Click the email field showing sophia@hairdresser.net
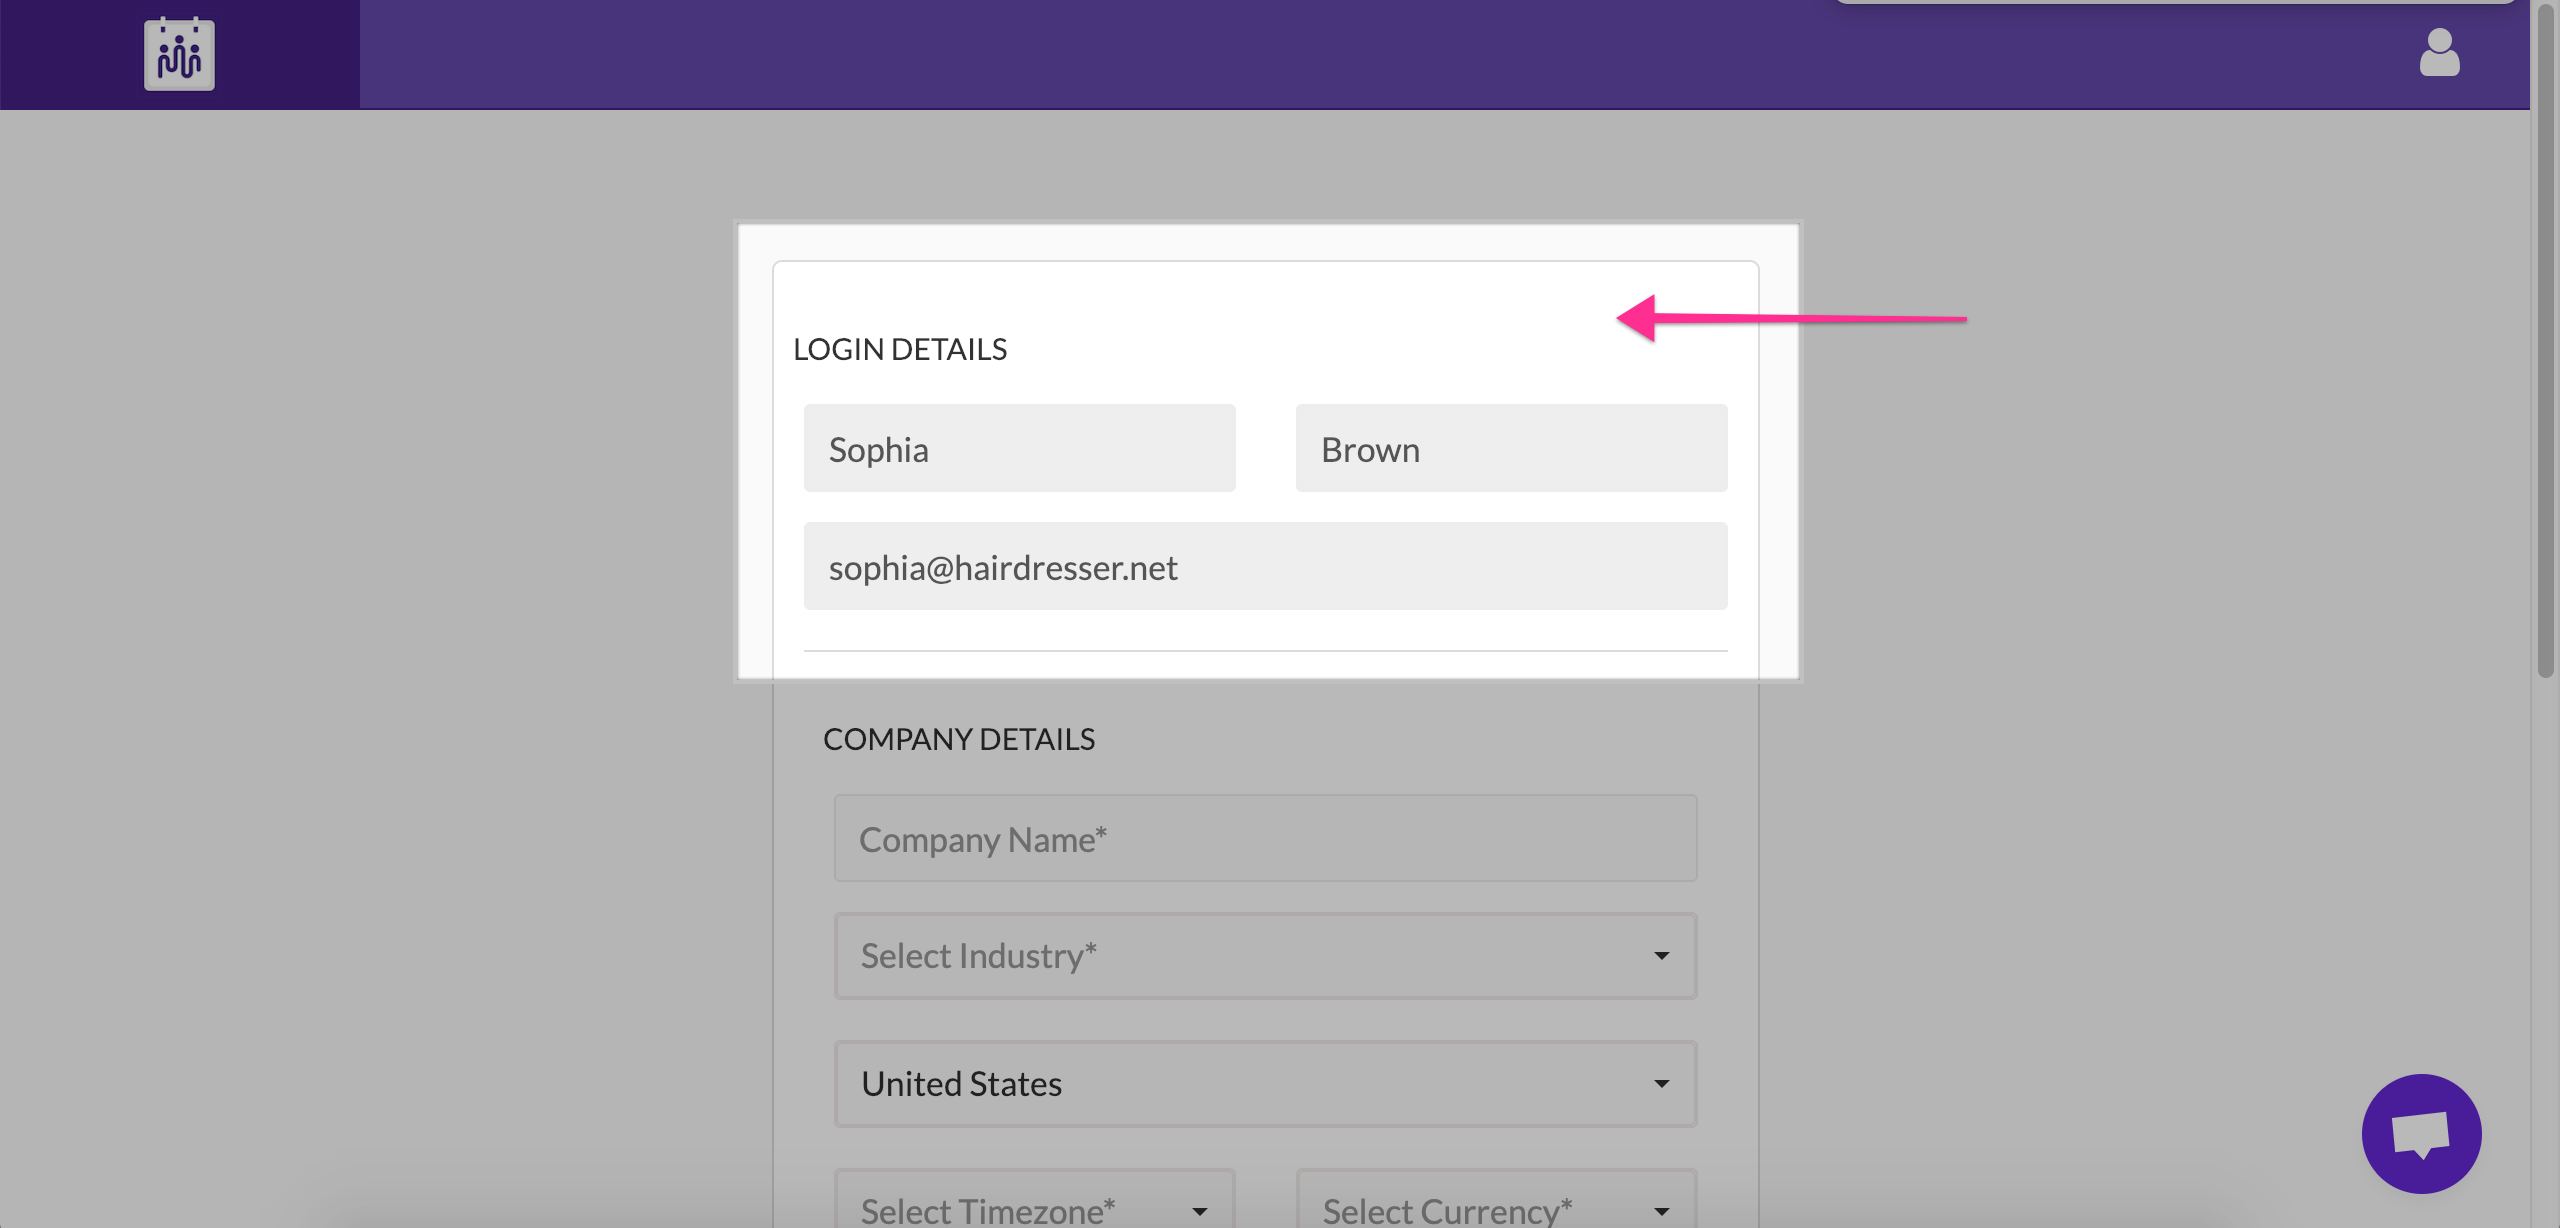 click(x=1265, y=567)
